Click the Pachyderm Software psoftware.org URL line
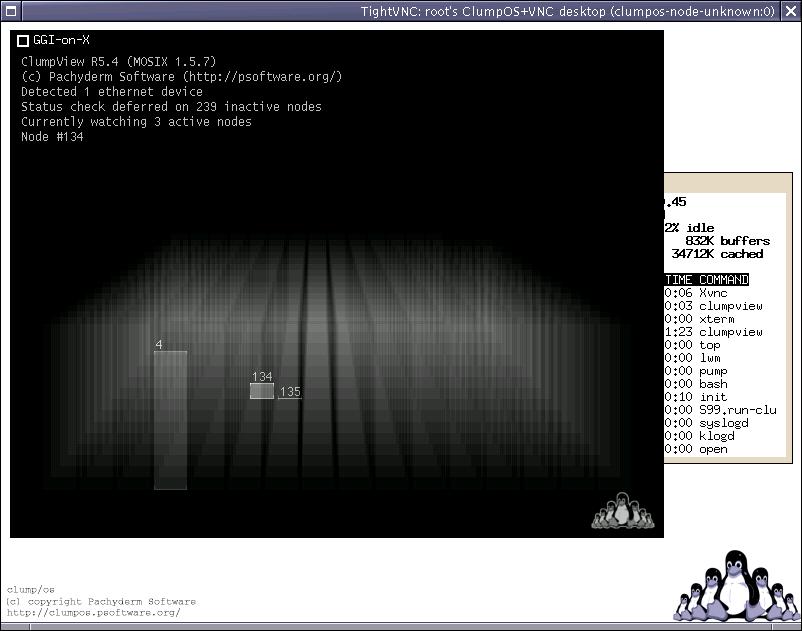 click(x=182, y=77)
